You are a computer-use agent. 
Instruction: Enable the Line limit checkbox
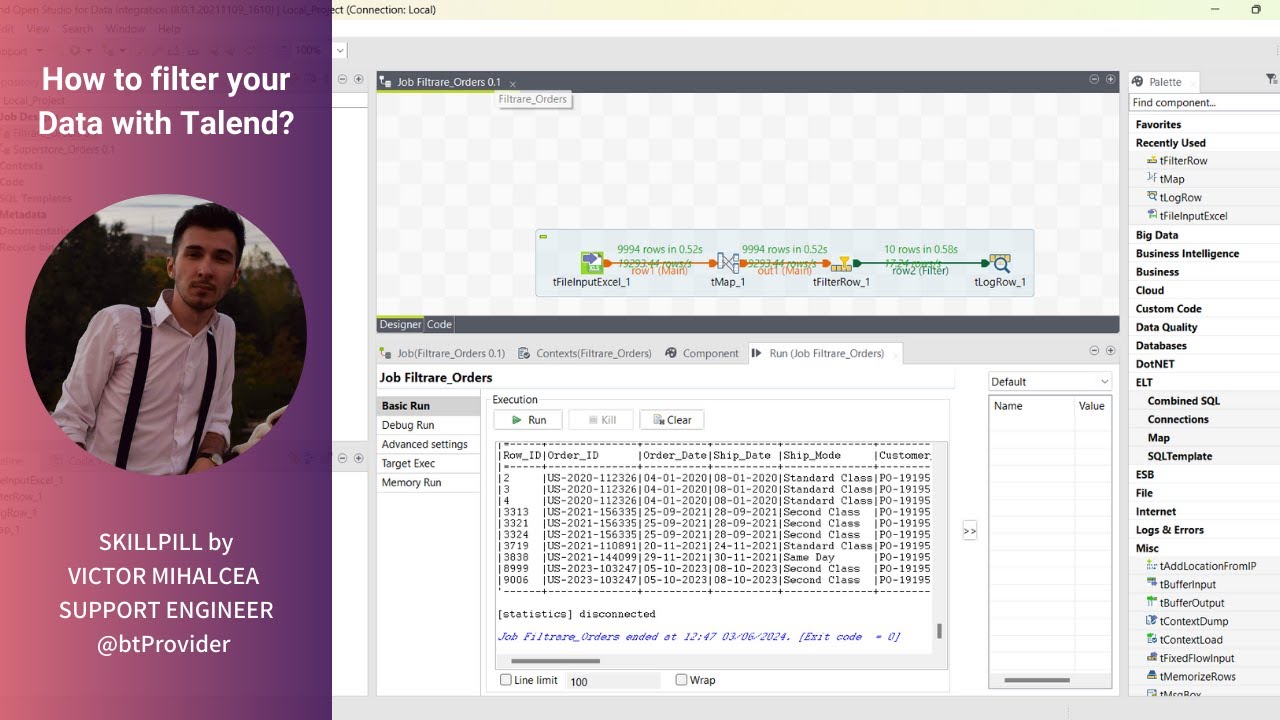coord(506,680)
